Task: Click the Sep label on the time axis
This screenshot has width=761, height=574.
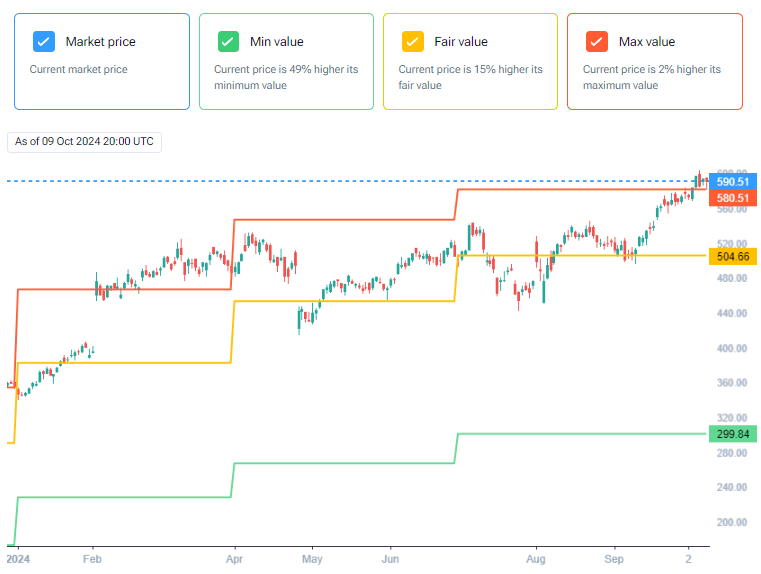Action: [613, 559]
